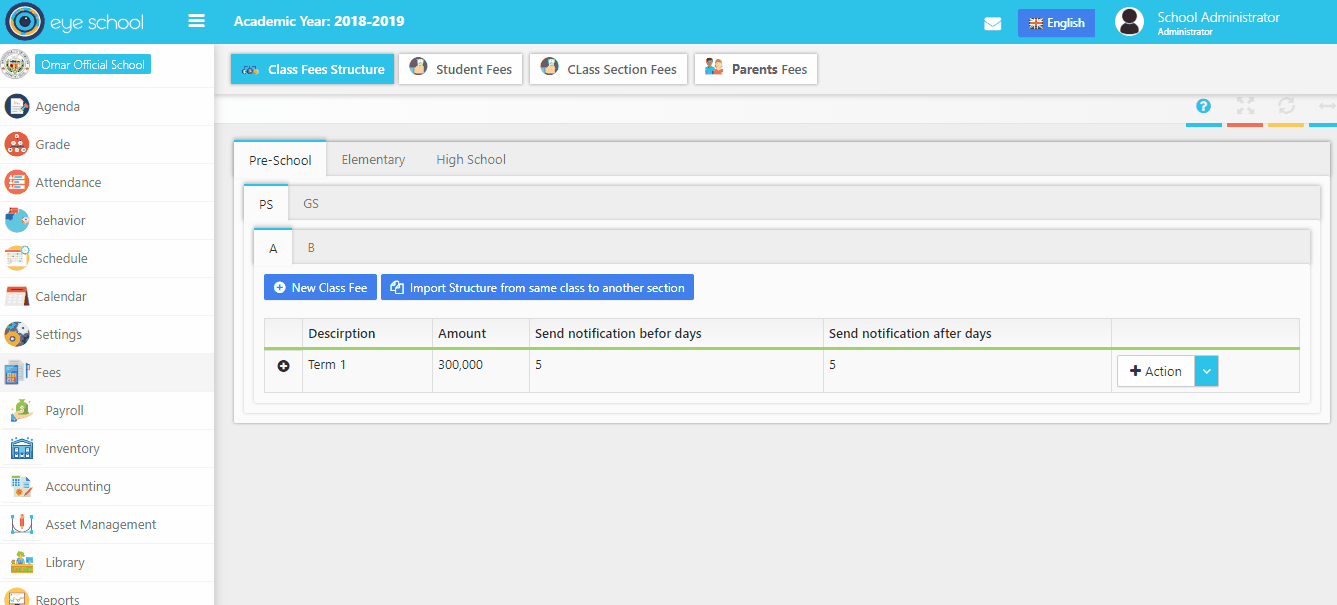Screen dimensions: 1337x605
Task: Click the Term 1 description cell
Action: click(367, 370)
